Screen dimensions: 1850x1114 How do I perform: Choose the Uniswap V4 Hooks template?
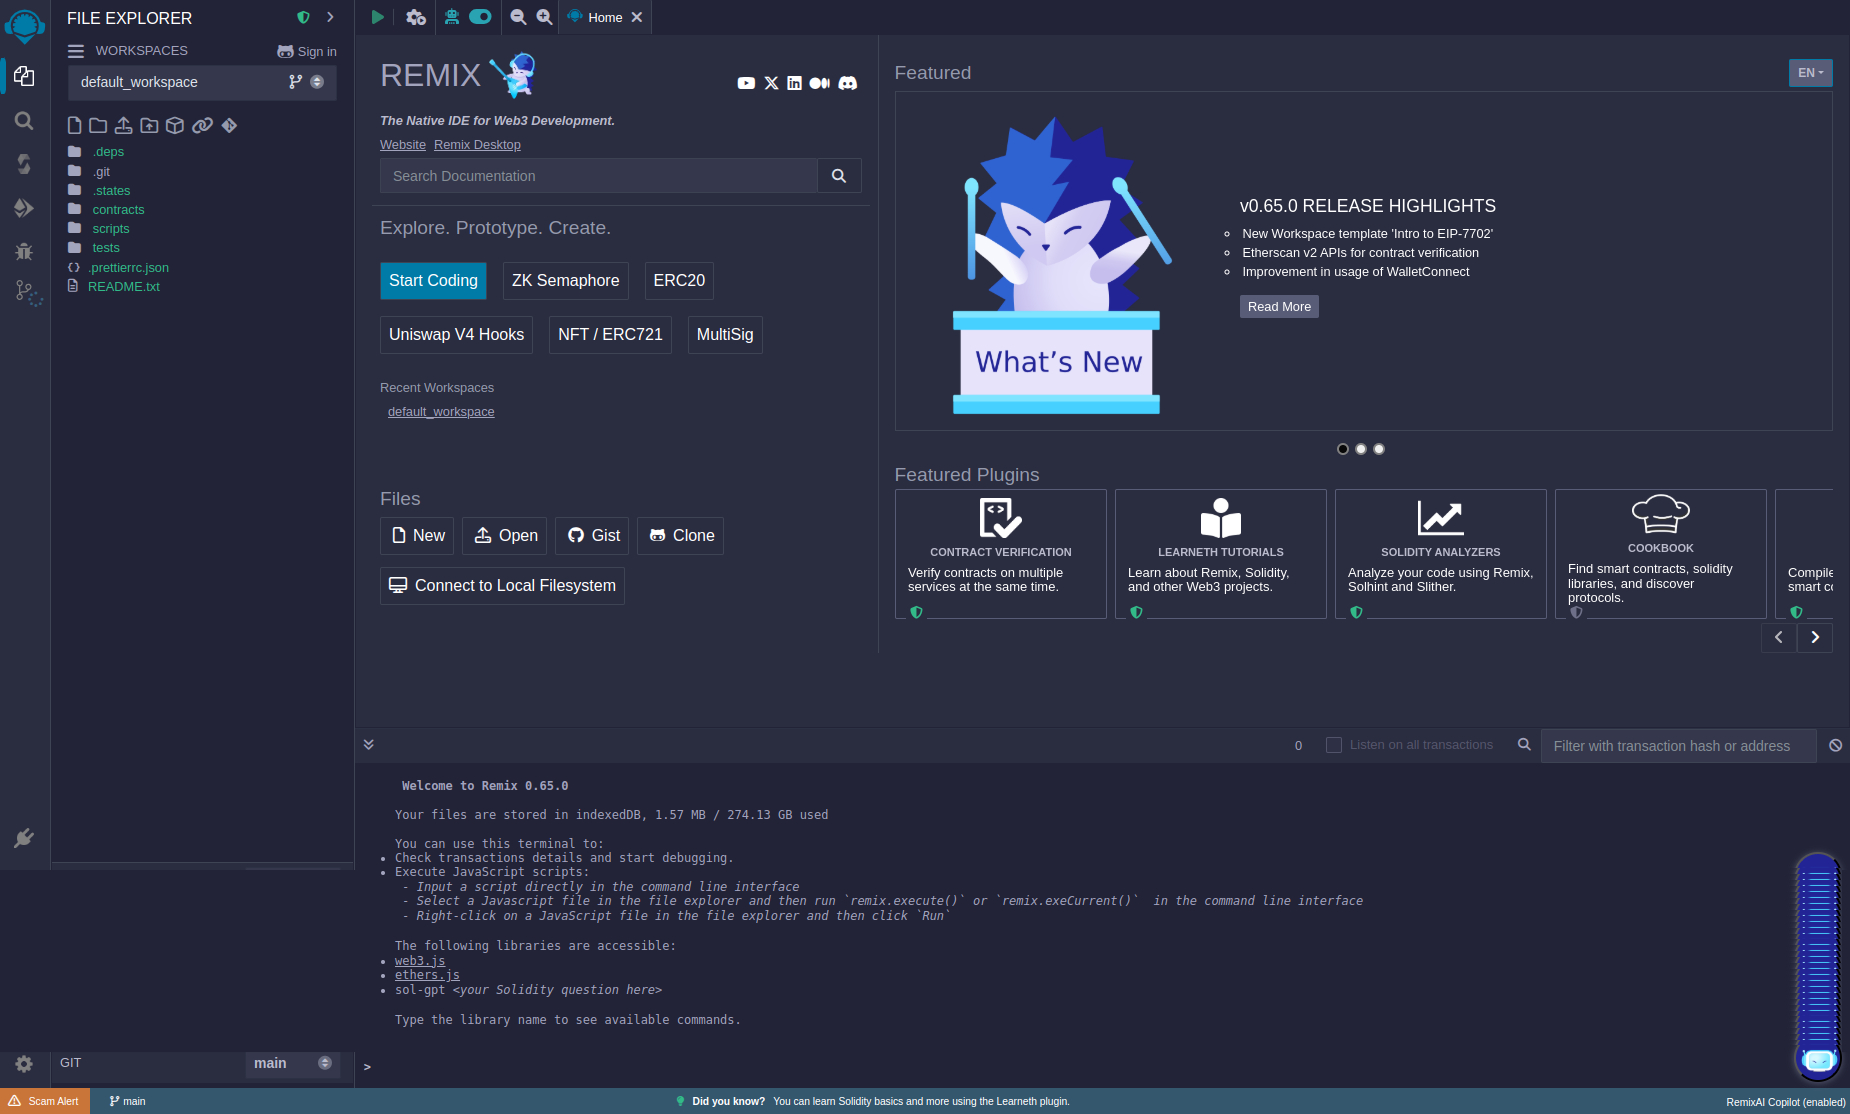pyautogui.click(x=456, y=335)
